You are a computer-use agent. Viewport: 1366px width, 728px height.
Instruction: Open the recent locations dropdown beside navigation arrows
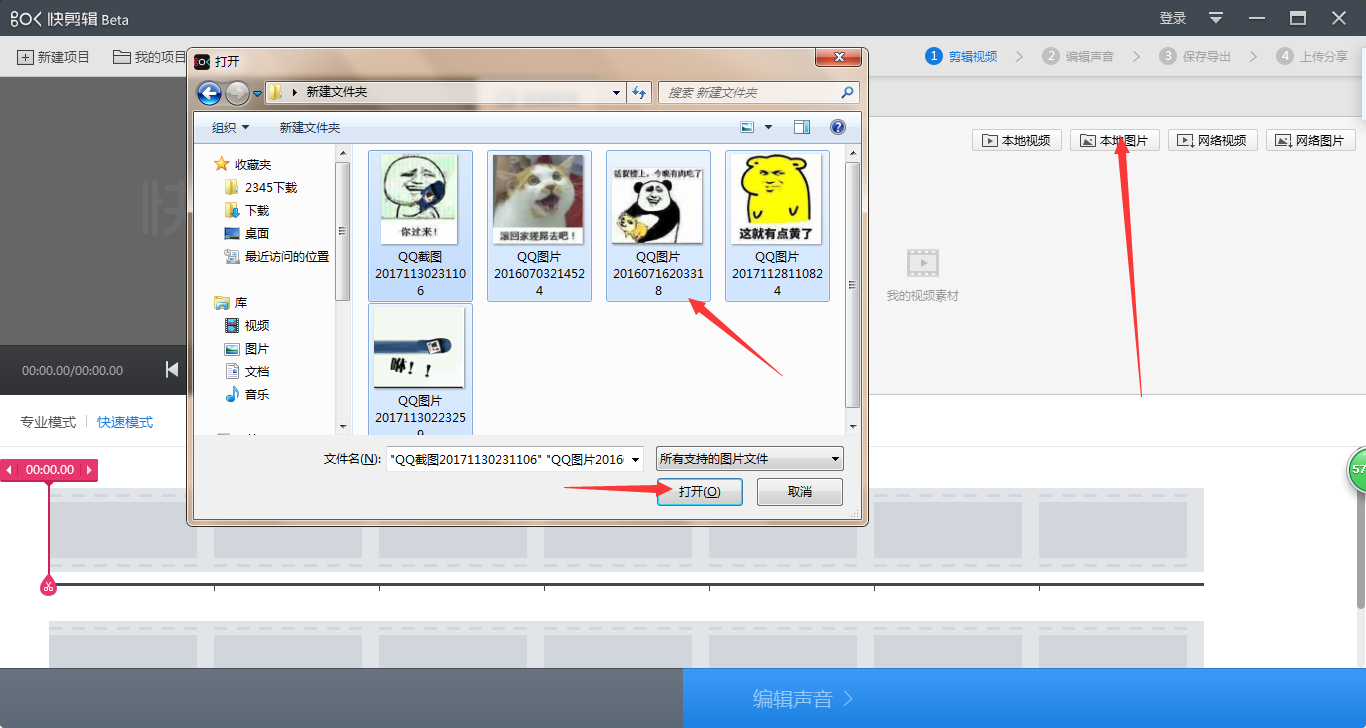257,93
